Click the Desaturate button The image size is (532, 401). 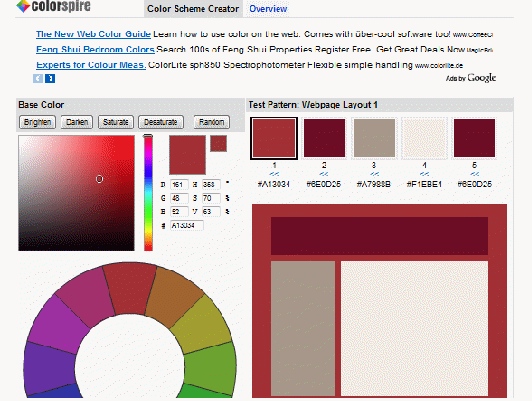161,122
